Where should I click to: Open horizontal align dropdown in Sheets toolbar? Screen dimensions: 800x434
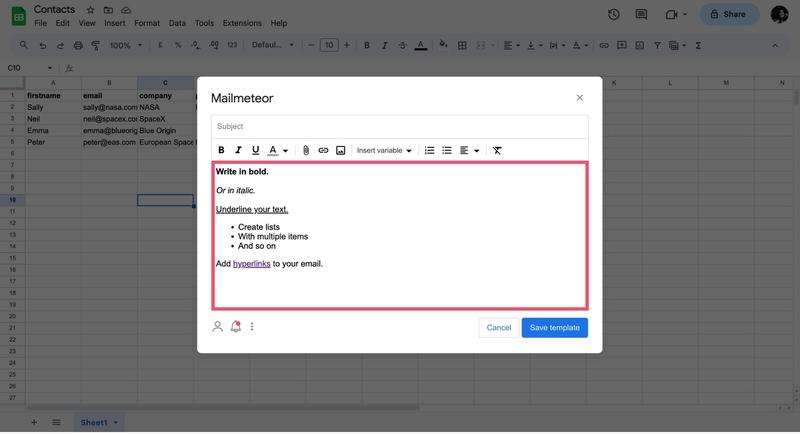tap(512, 45)
